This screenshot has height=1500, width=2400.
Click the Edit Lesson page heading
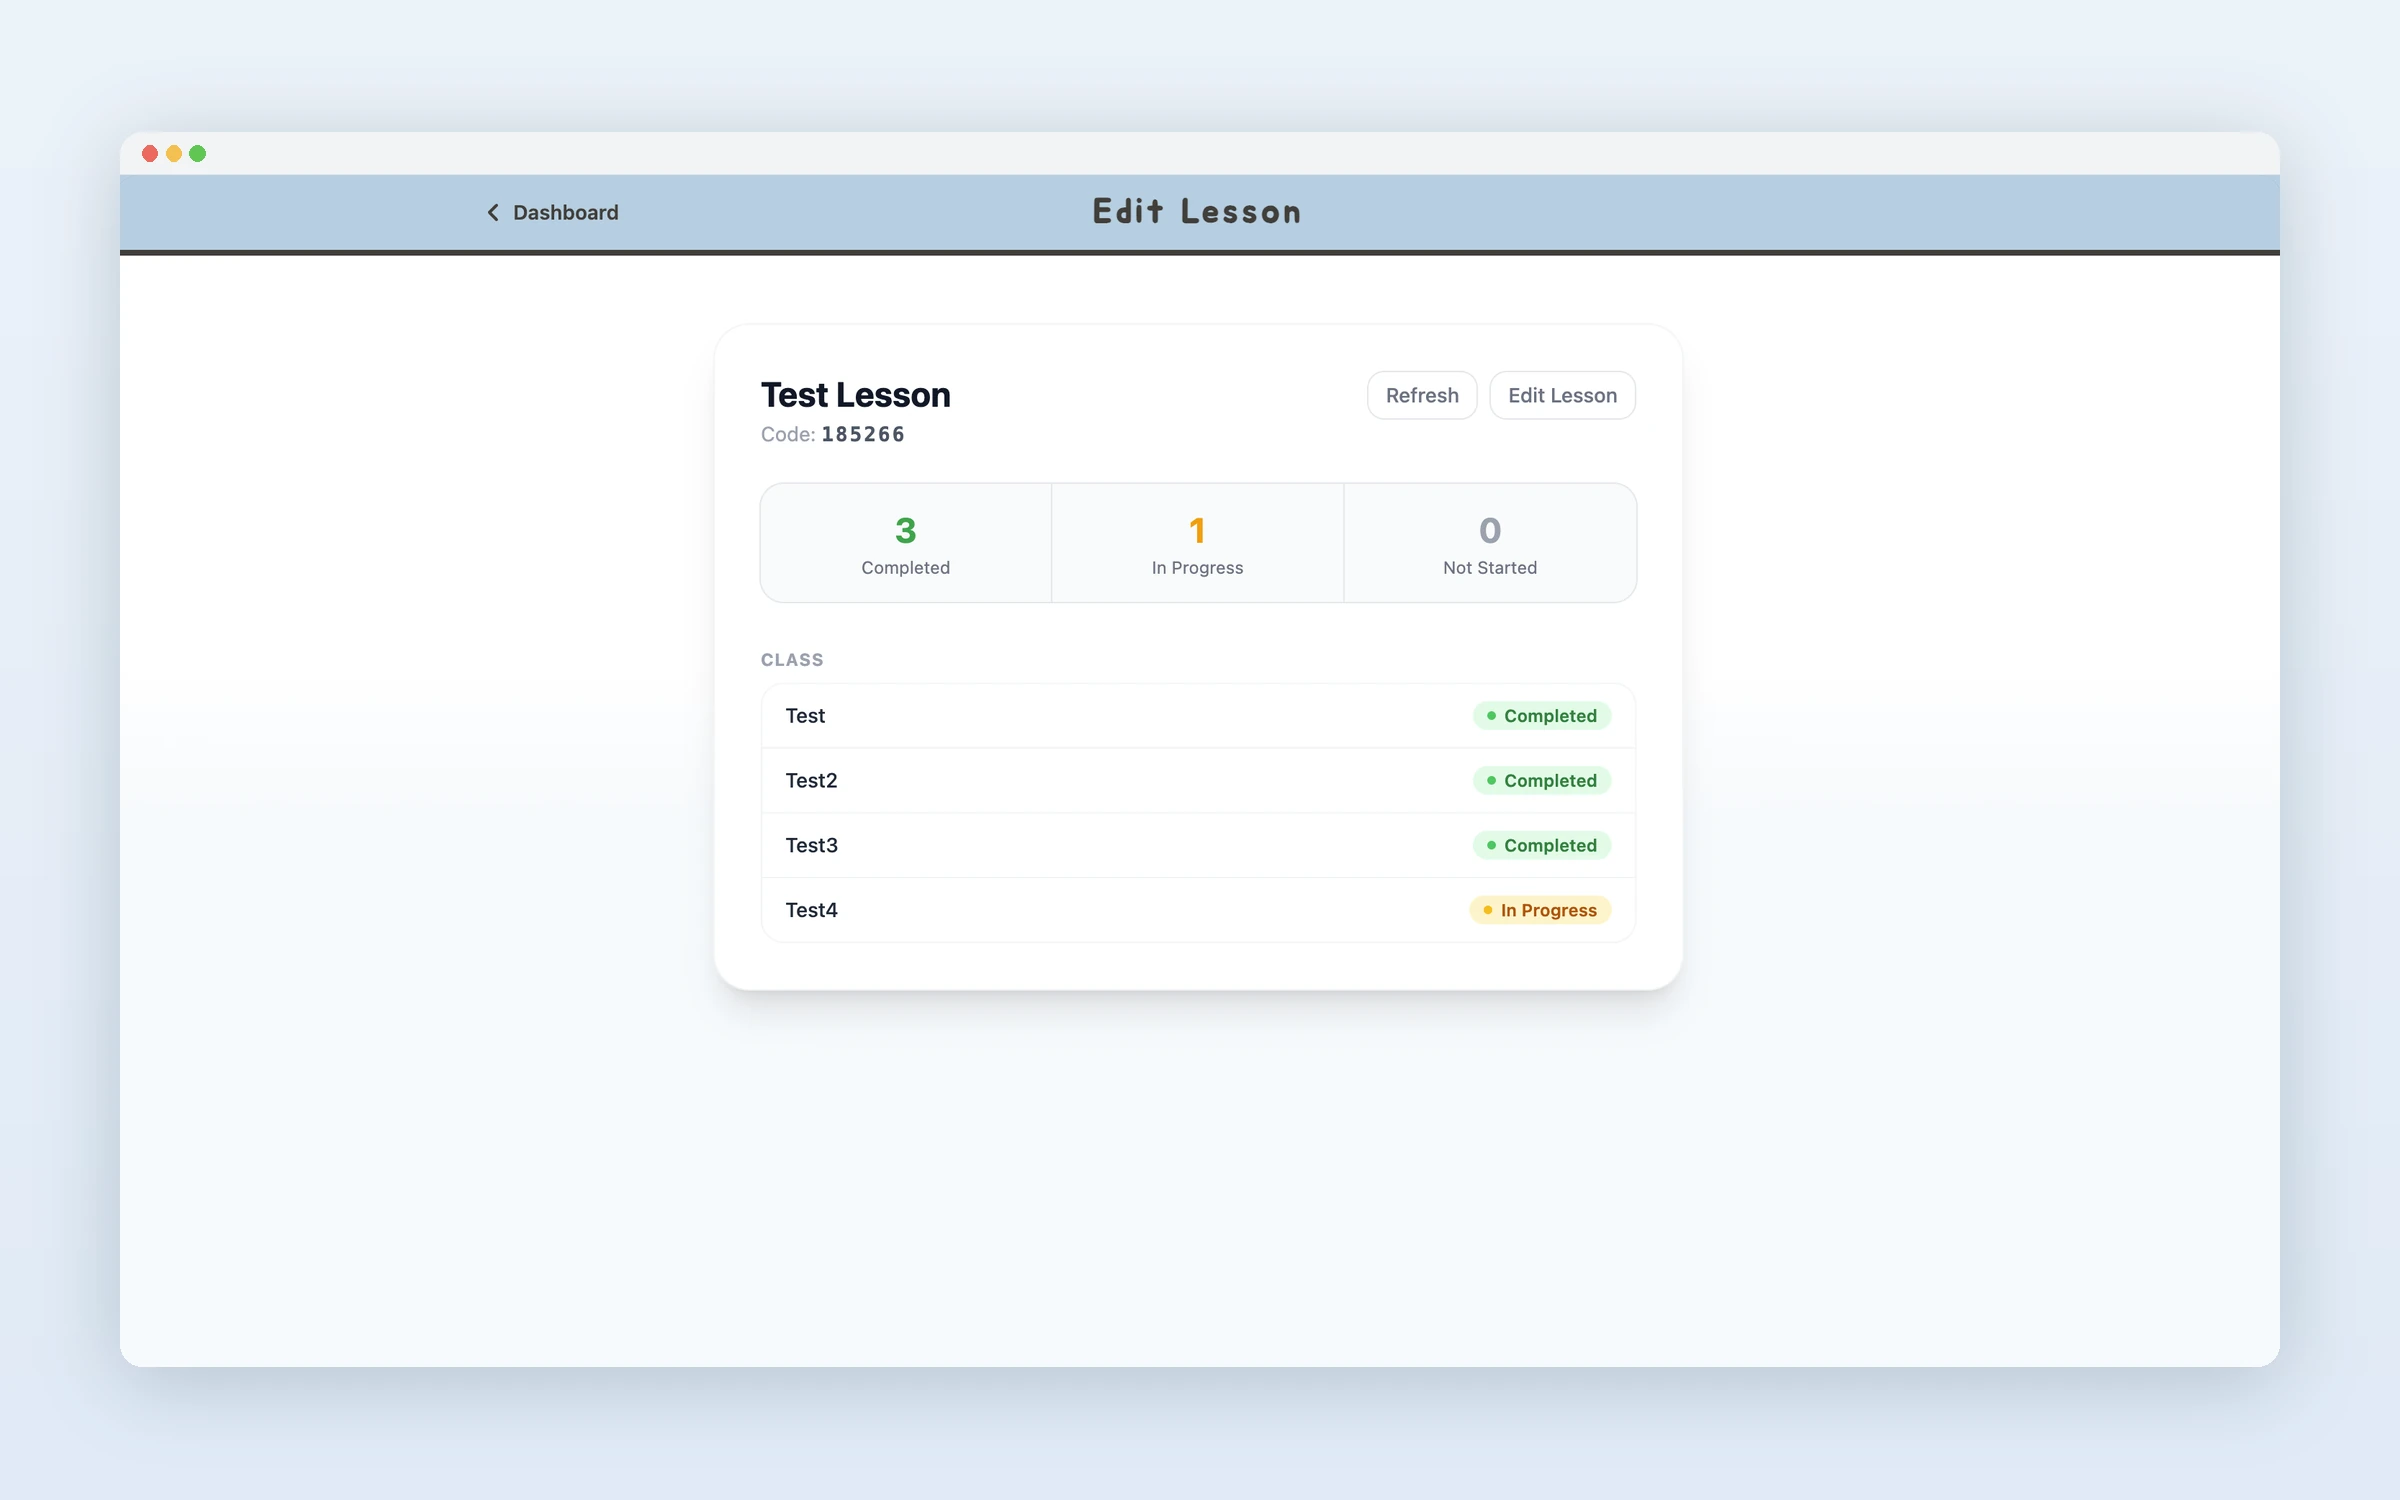point(1197,212)
